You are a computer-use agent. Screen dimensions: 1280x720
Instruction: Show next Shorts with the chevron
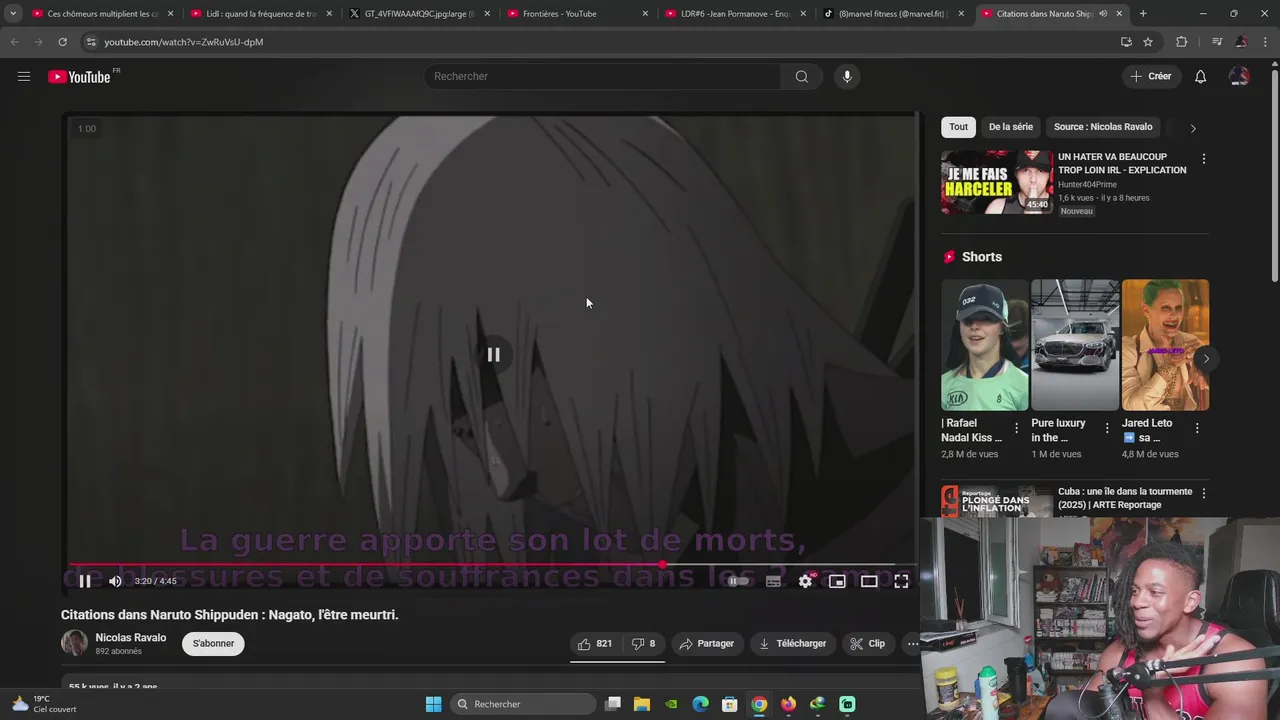click(x=1206, y=358)
